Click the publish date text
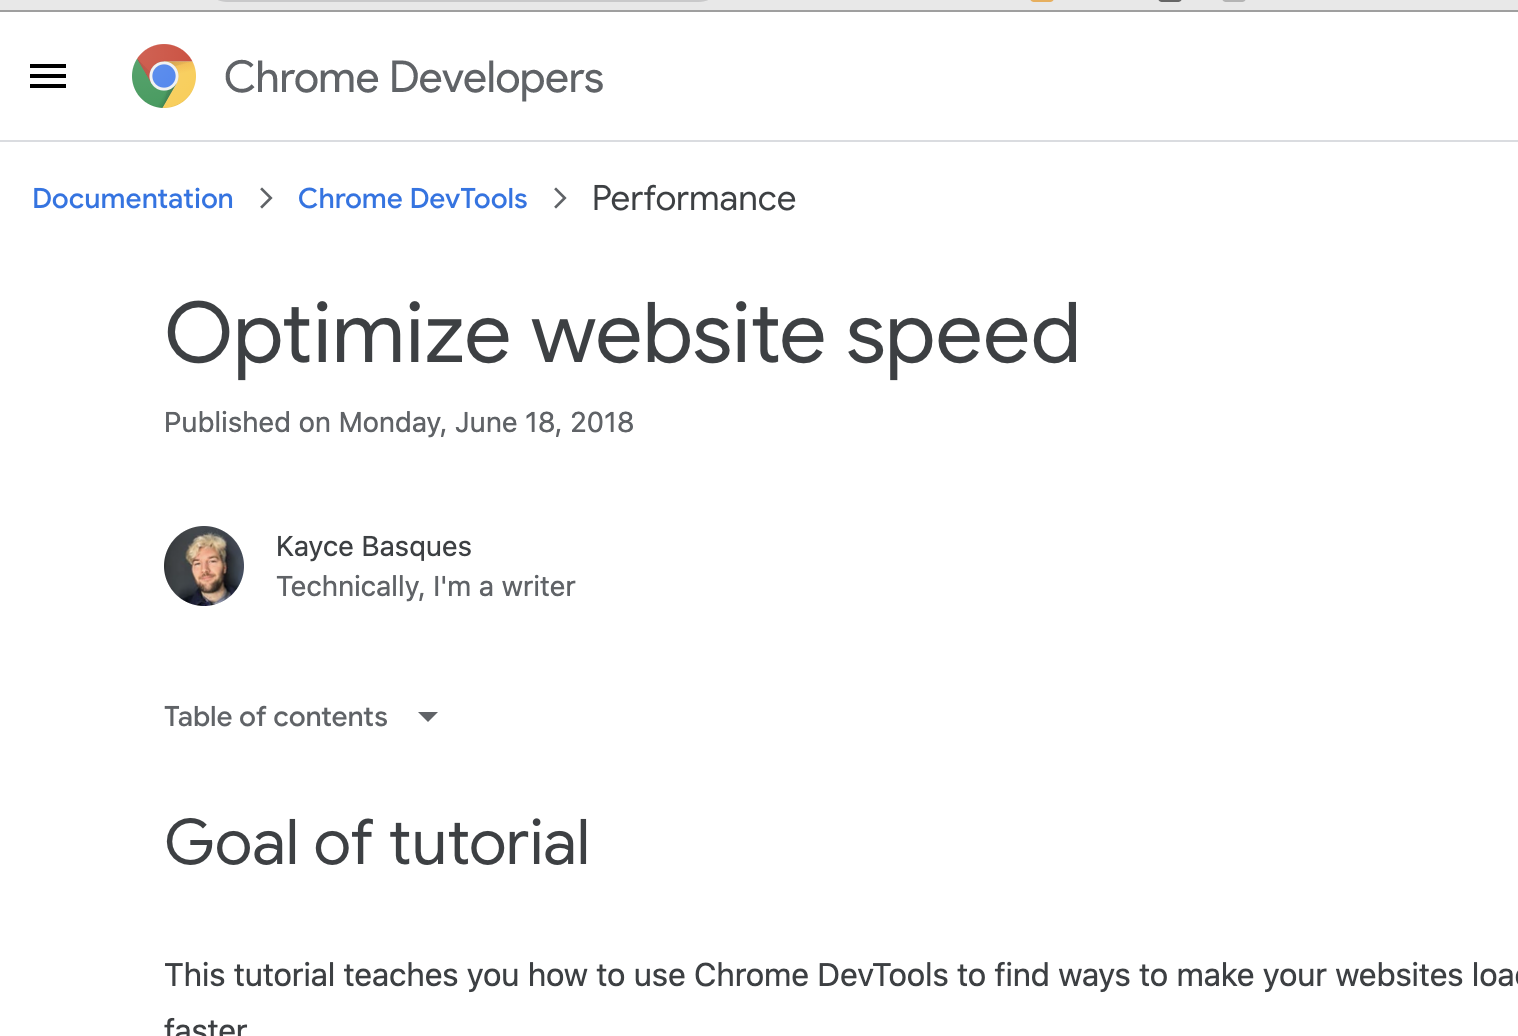Screen dimensions: 1518x1036 (x=398, y=422)
